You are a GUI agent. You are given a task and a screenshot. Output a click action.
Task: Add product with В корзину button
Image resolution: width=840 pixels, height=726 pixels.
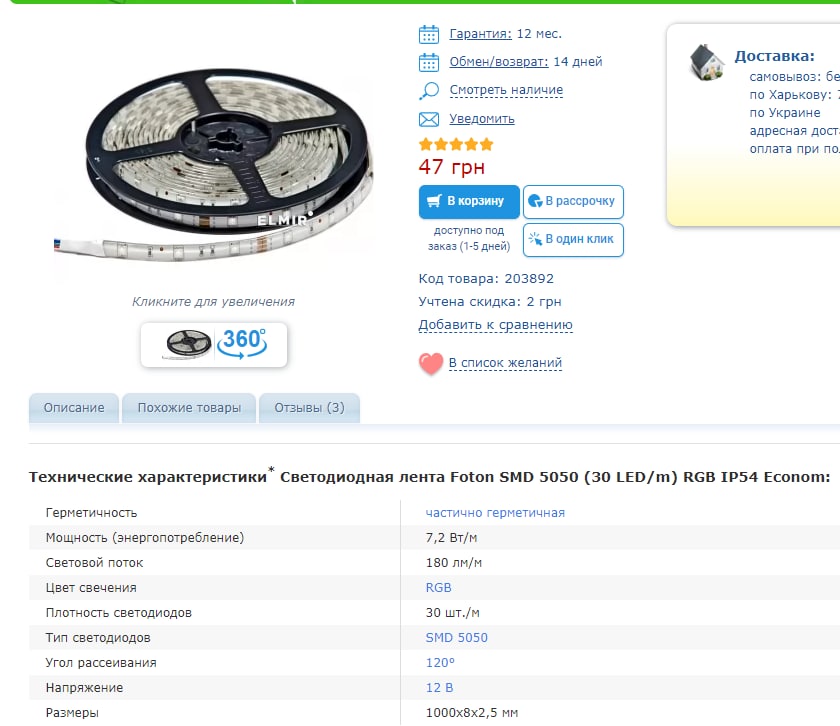coord(469,201)
